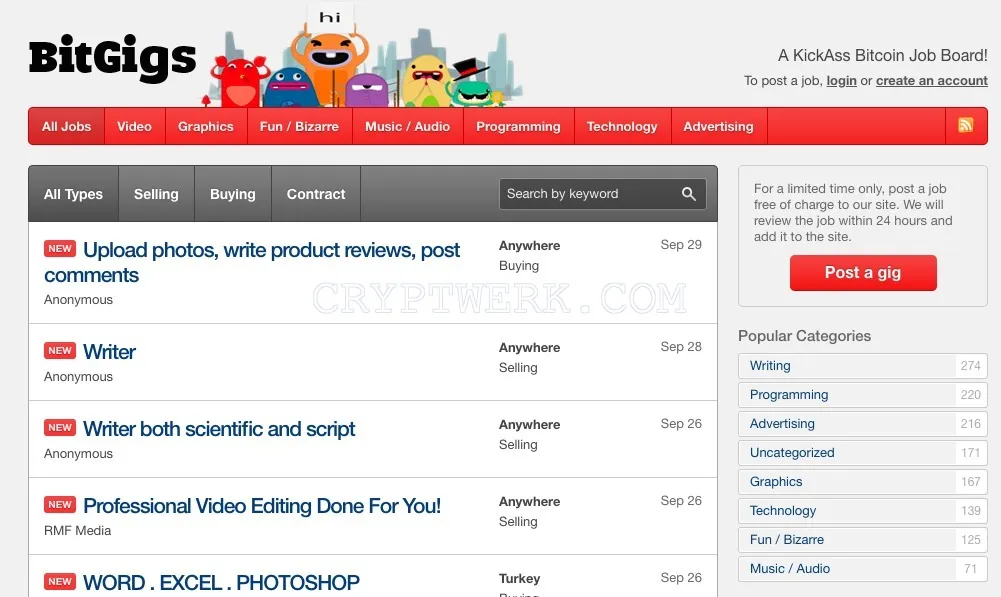Click the RMF Media poster name
The width and height of the screenshot is (1001, 597).
pos(77,531)
